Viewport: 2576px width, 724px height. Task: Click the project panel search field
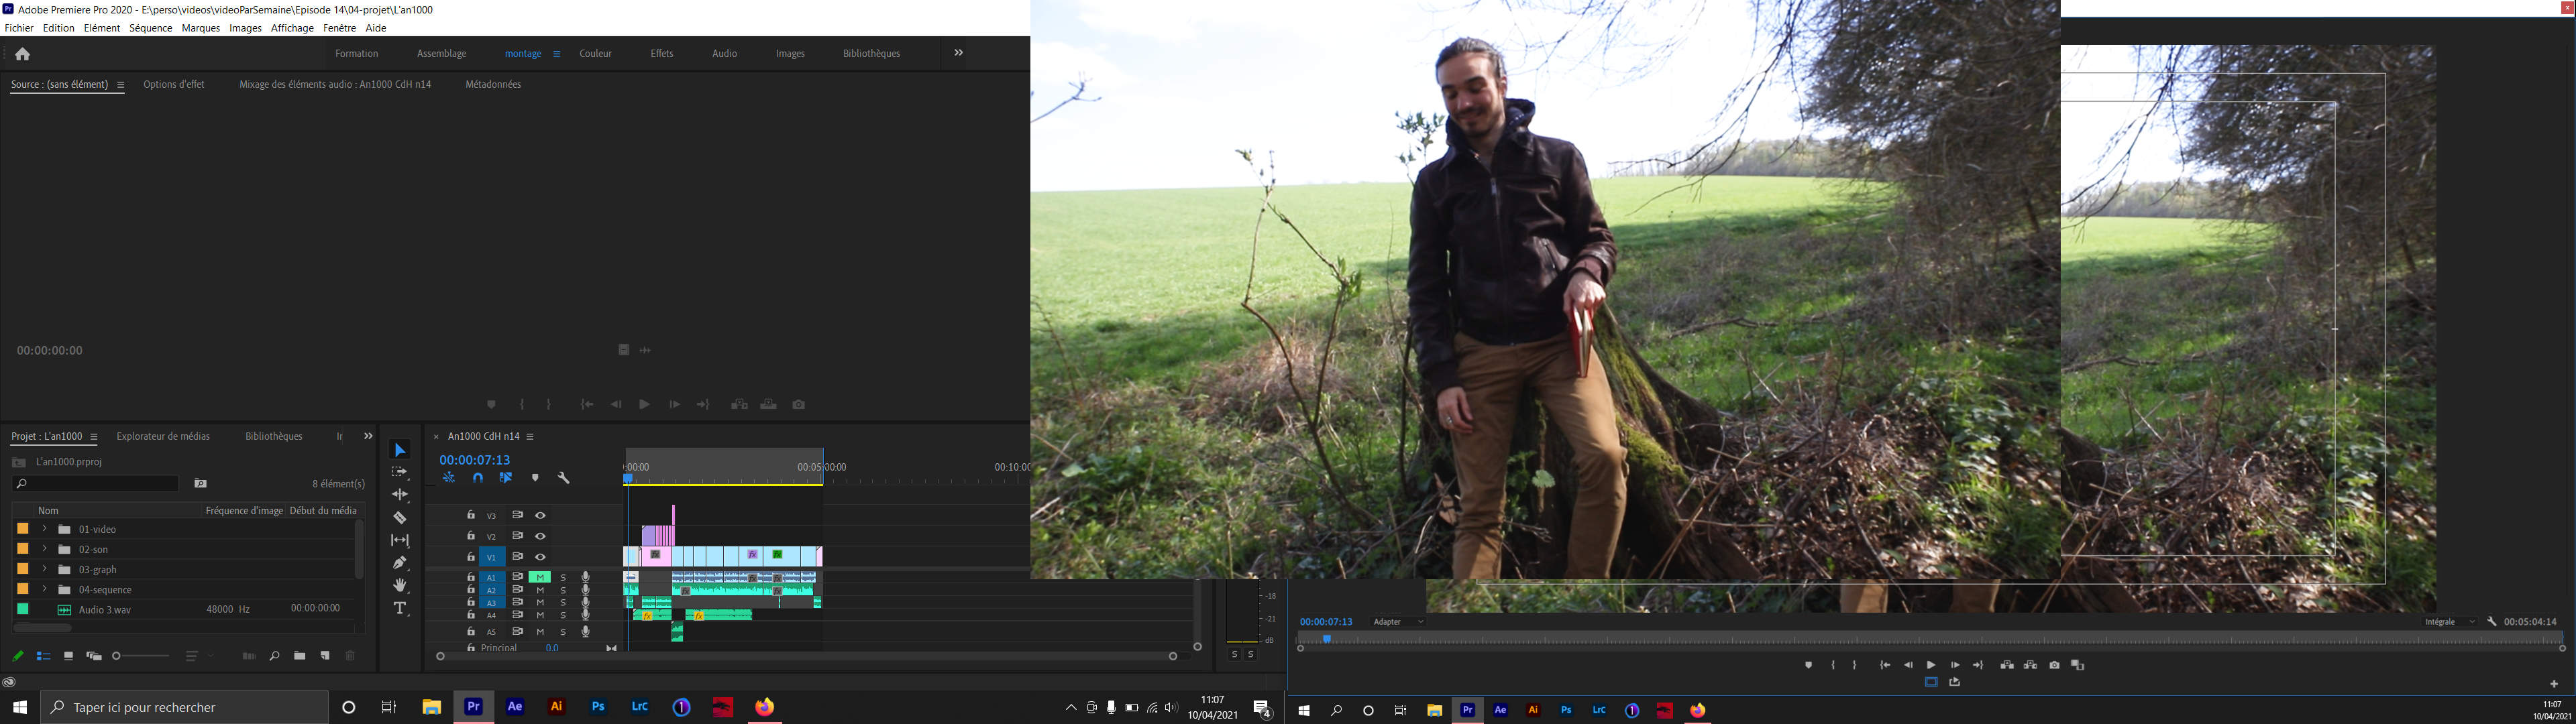[97, 484]
